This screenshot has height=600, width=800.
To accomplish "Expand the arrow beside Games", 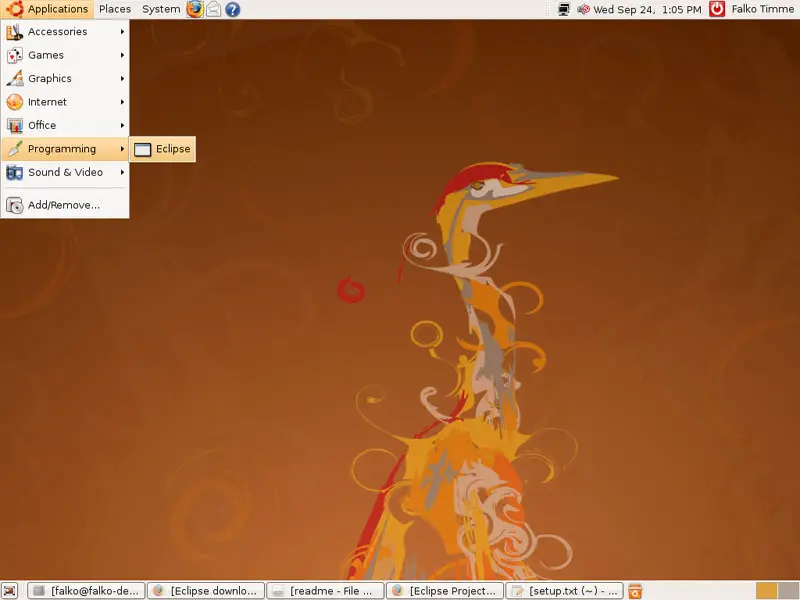I will click(122, 55).
